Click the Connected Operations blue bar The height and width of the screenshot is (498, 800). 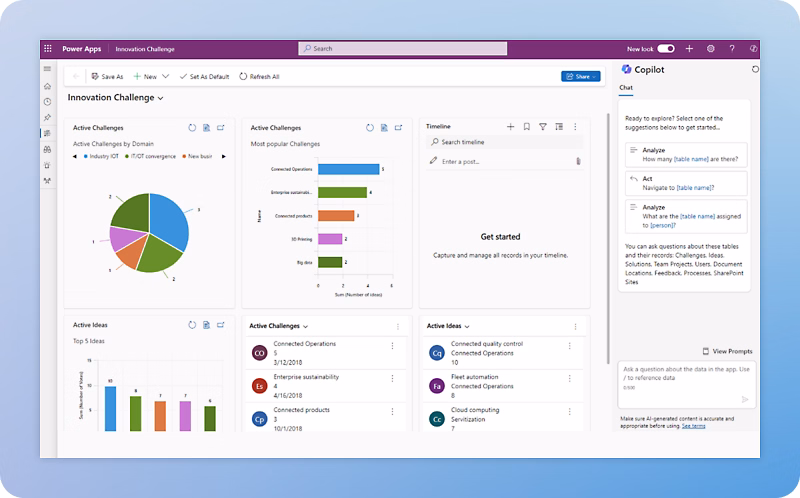point(348,169)
